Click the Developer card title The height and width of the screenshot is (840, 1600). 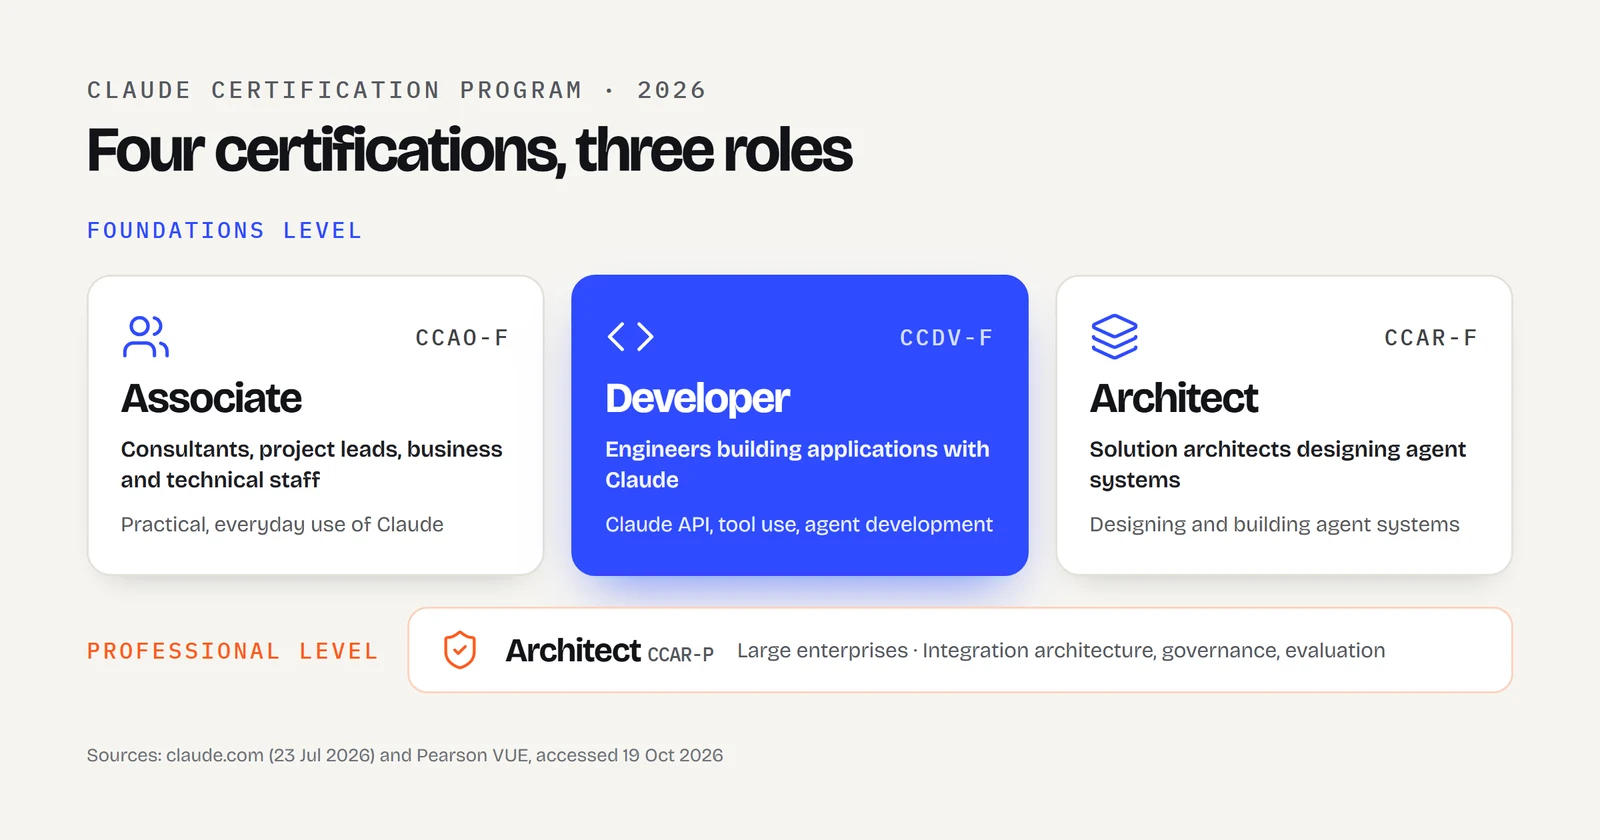coord(697,398)
